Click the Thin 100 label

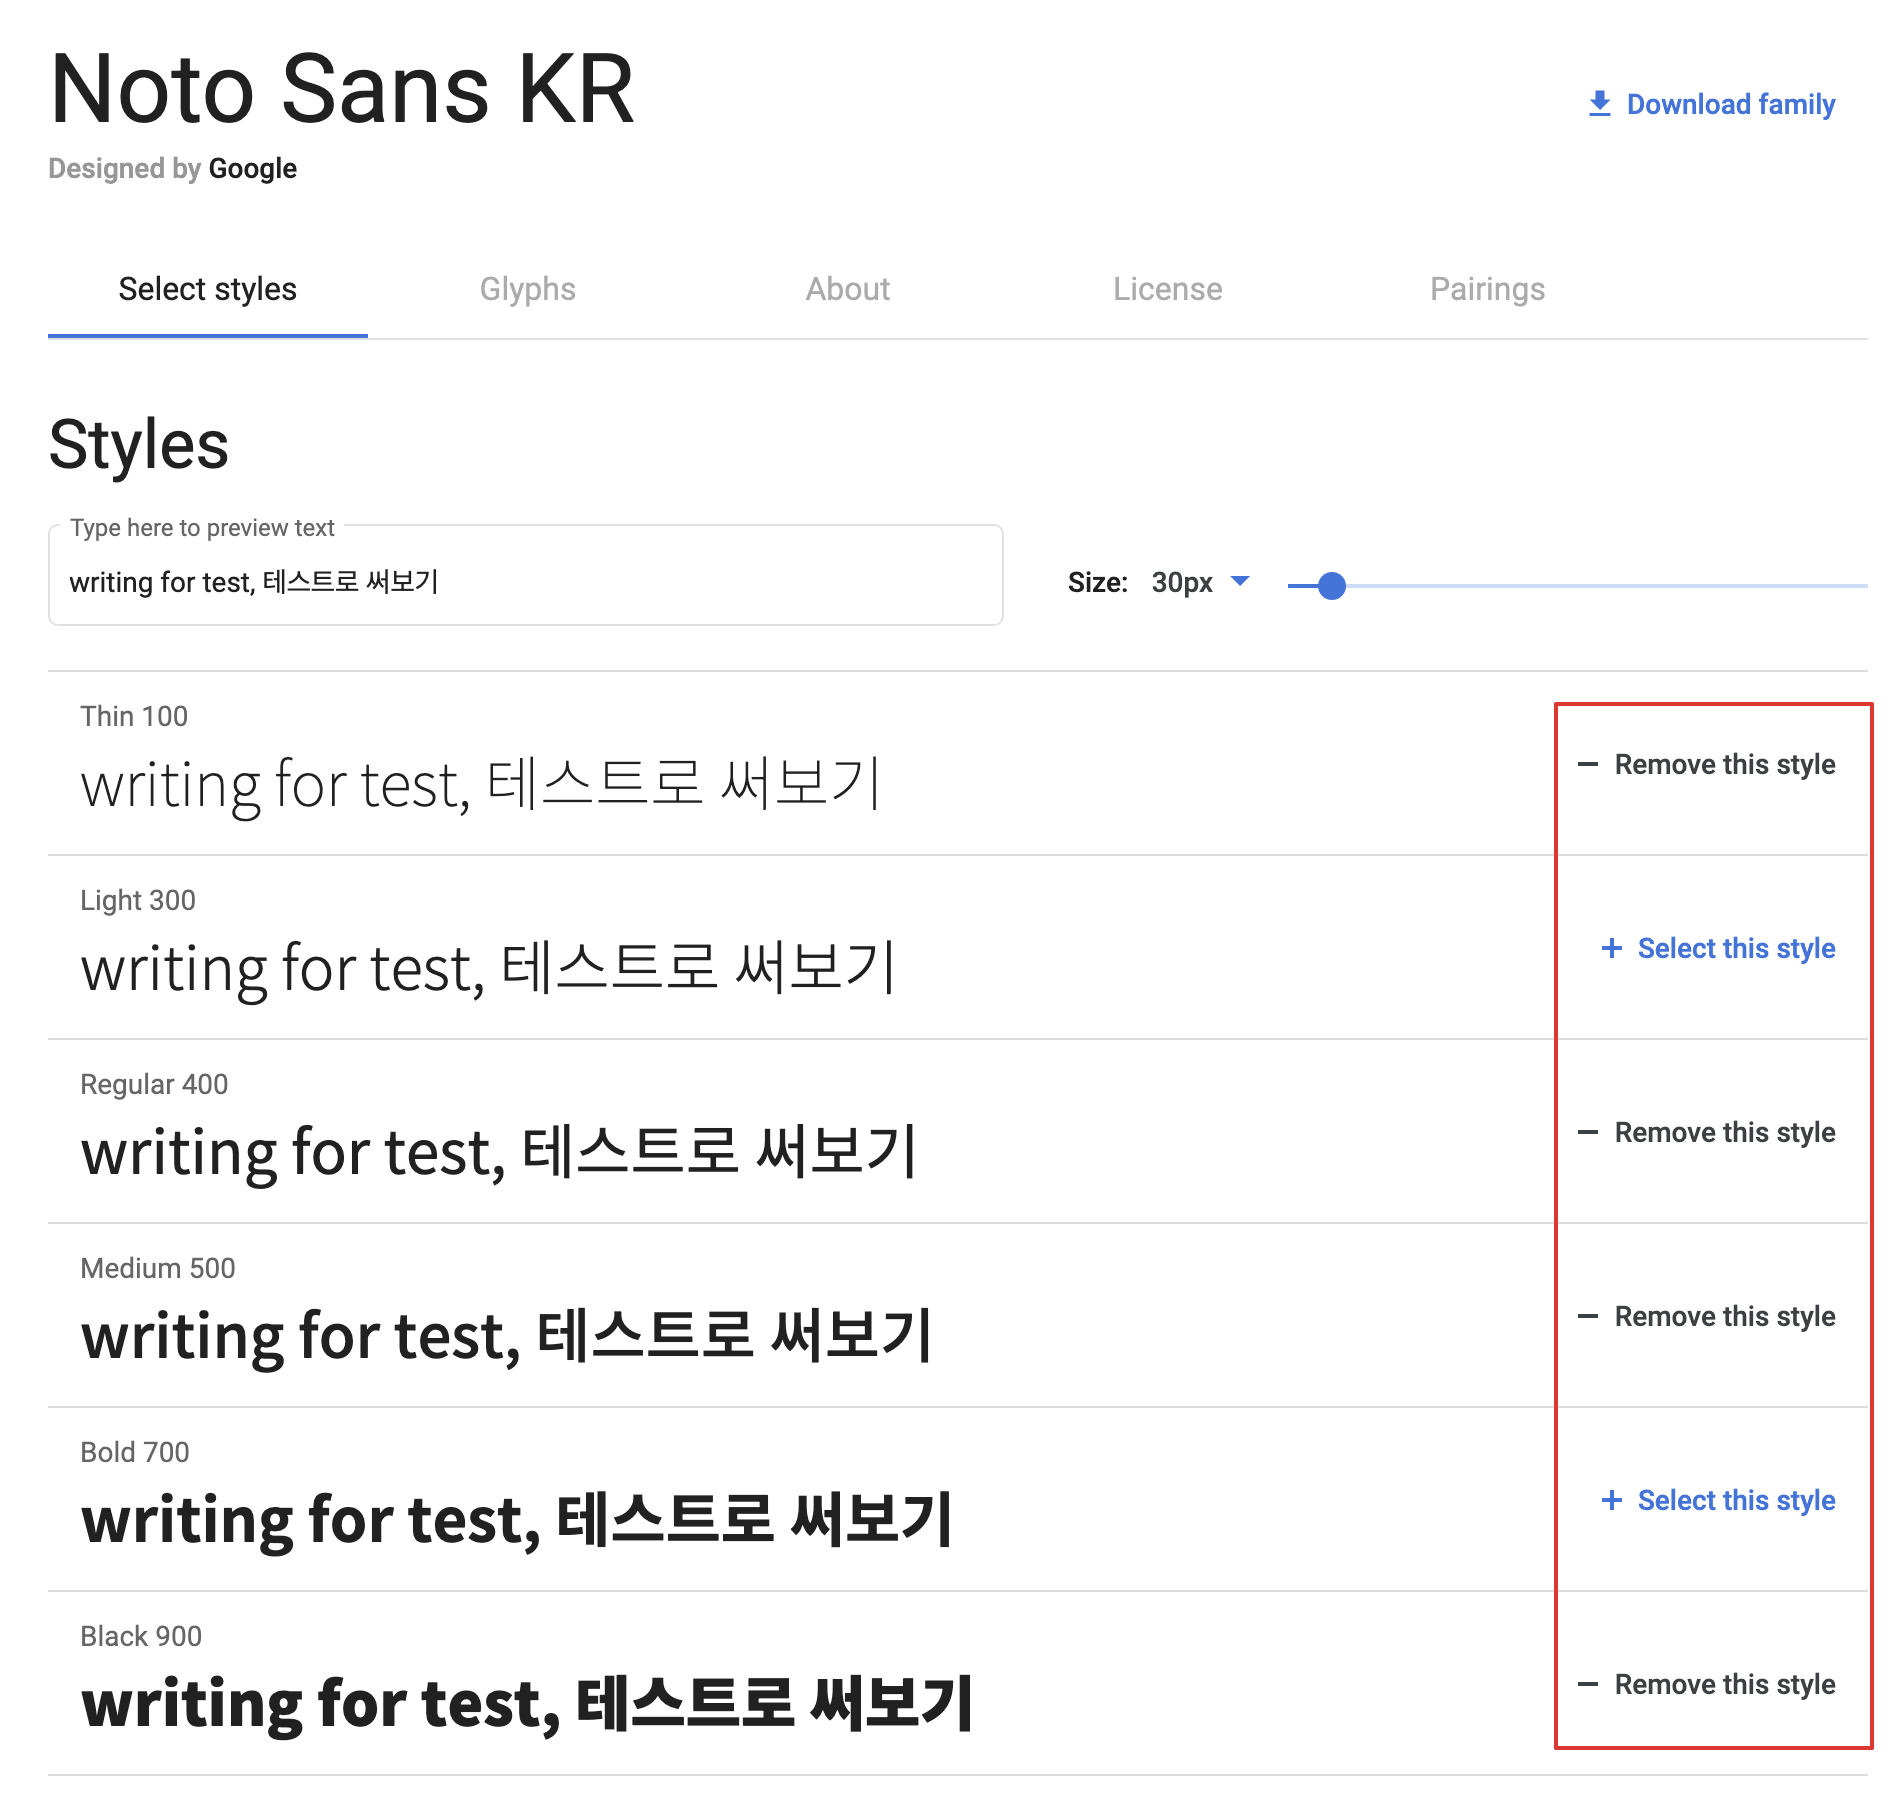point(134,716)
